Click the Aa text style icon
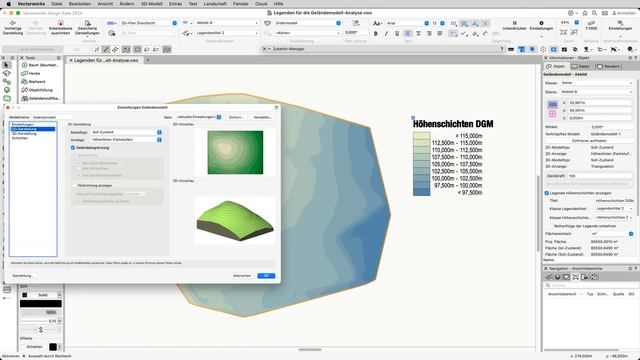This screenshot has width=640, height=360. pos(377,23)
